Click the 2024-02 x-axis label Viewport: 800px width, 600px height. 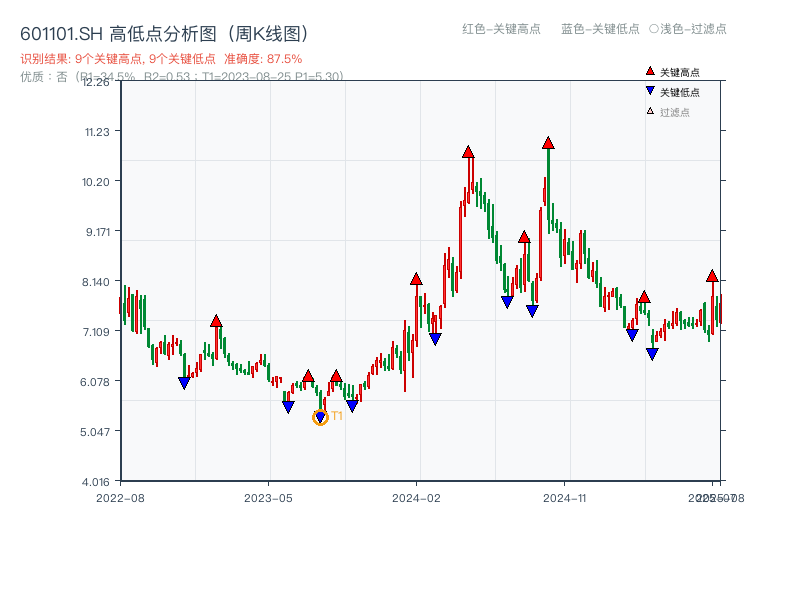(x=416, y=498)
